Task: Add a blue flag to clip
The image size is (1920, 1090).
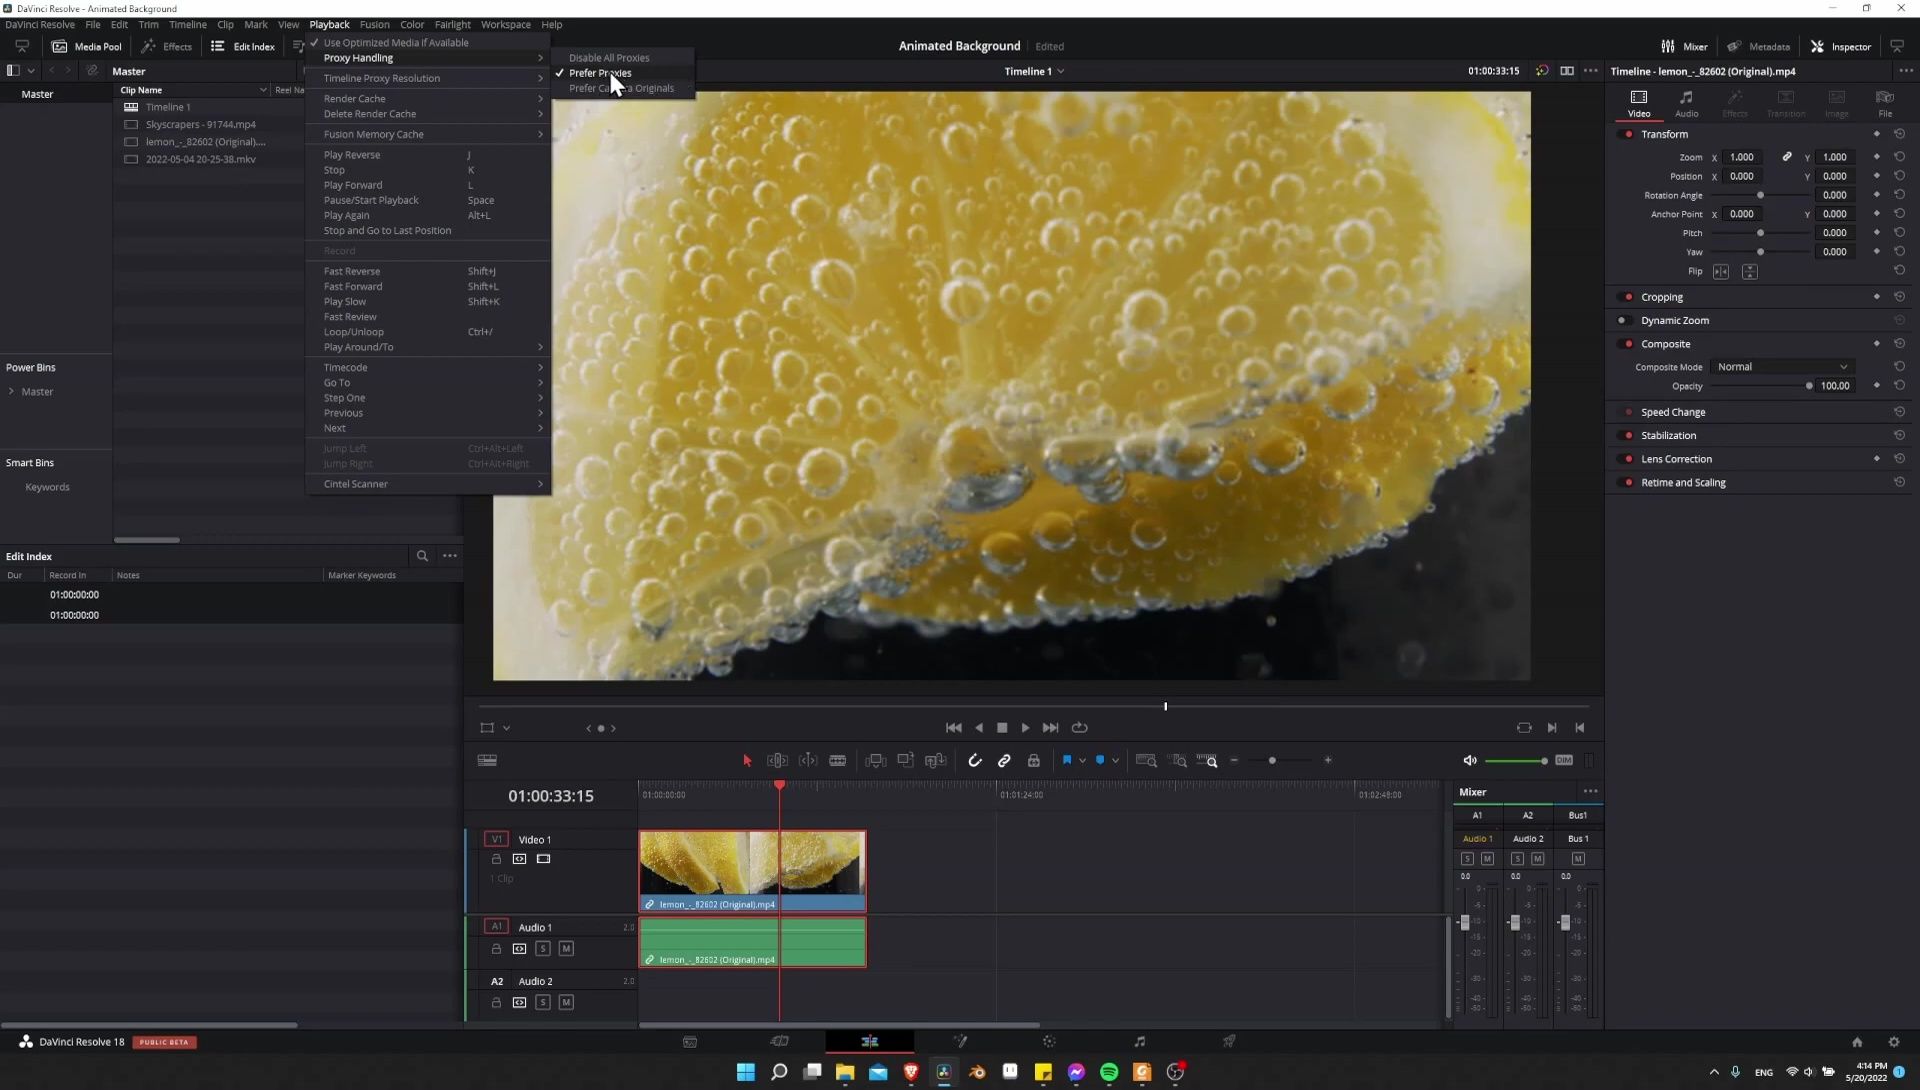Action: pos(1067,760)
